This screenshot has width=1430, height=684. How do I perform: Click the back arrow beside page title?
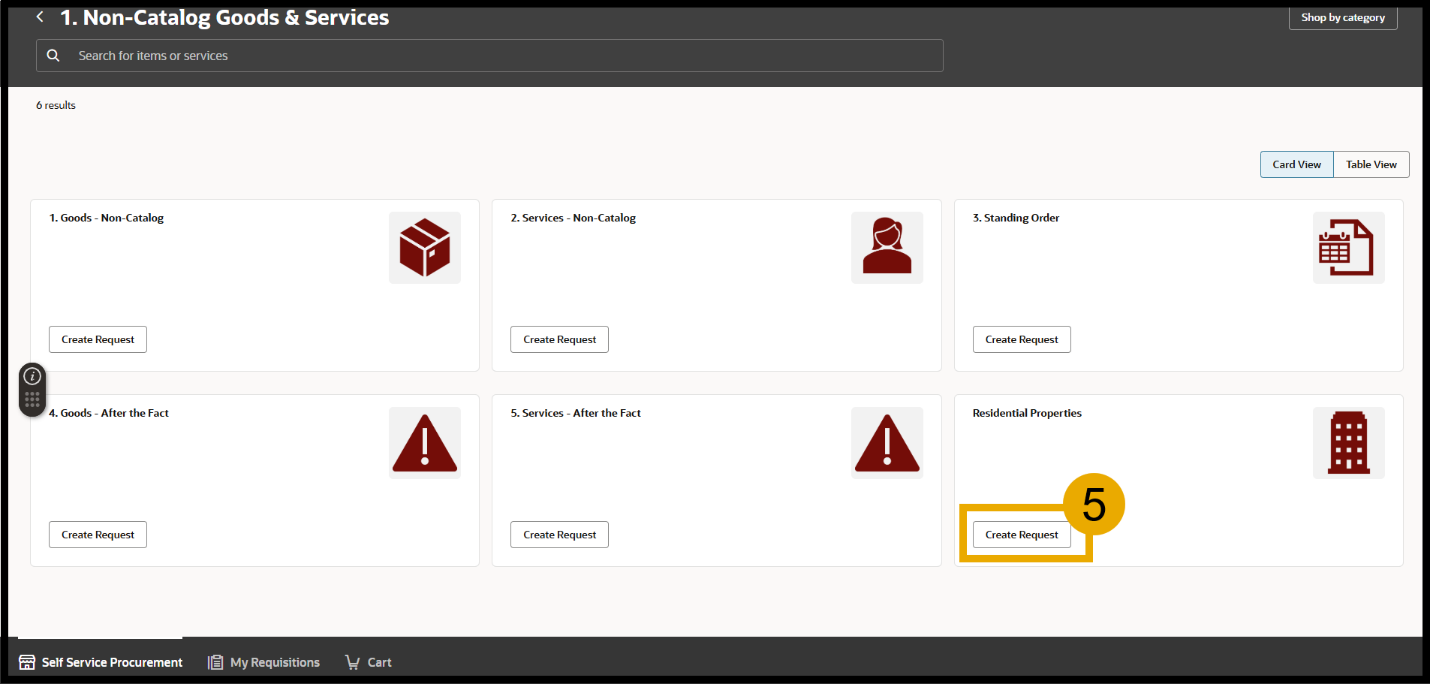(40, 17)
